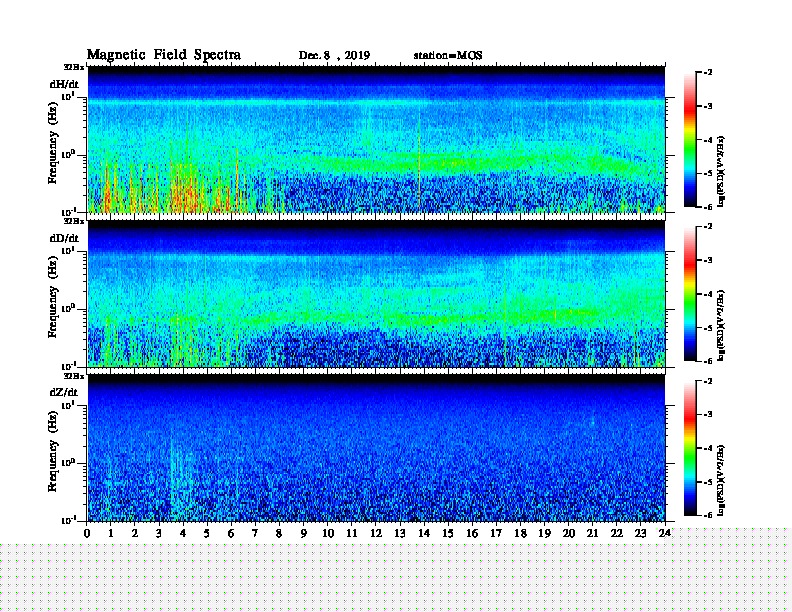This screenshot has height=612, width=792.
Task: Click the 'Dec. 8, 2019' date label
Action: [x=334, y=56]
